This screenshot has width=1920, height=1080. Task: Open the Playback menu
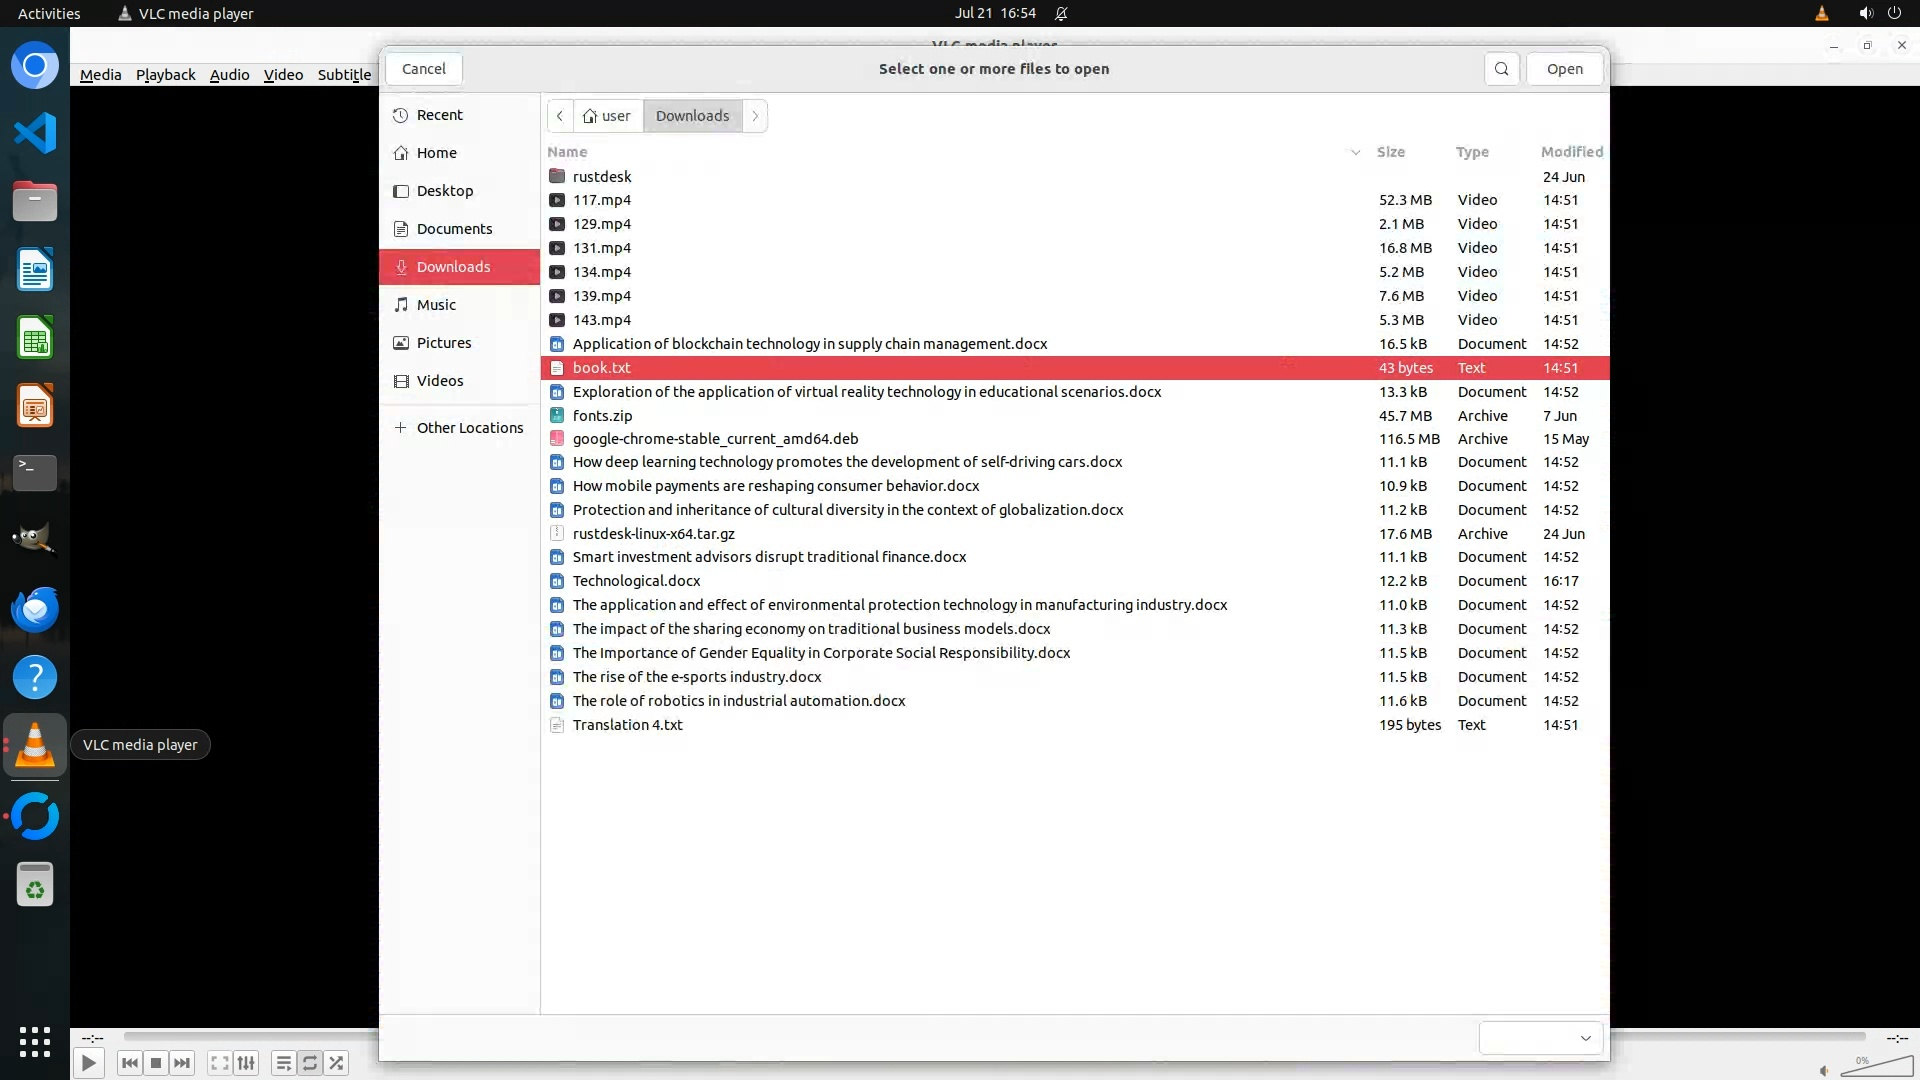point(165,75)
